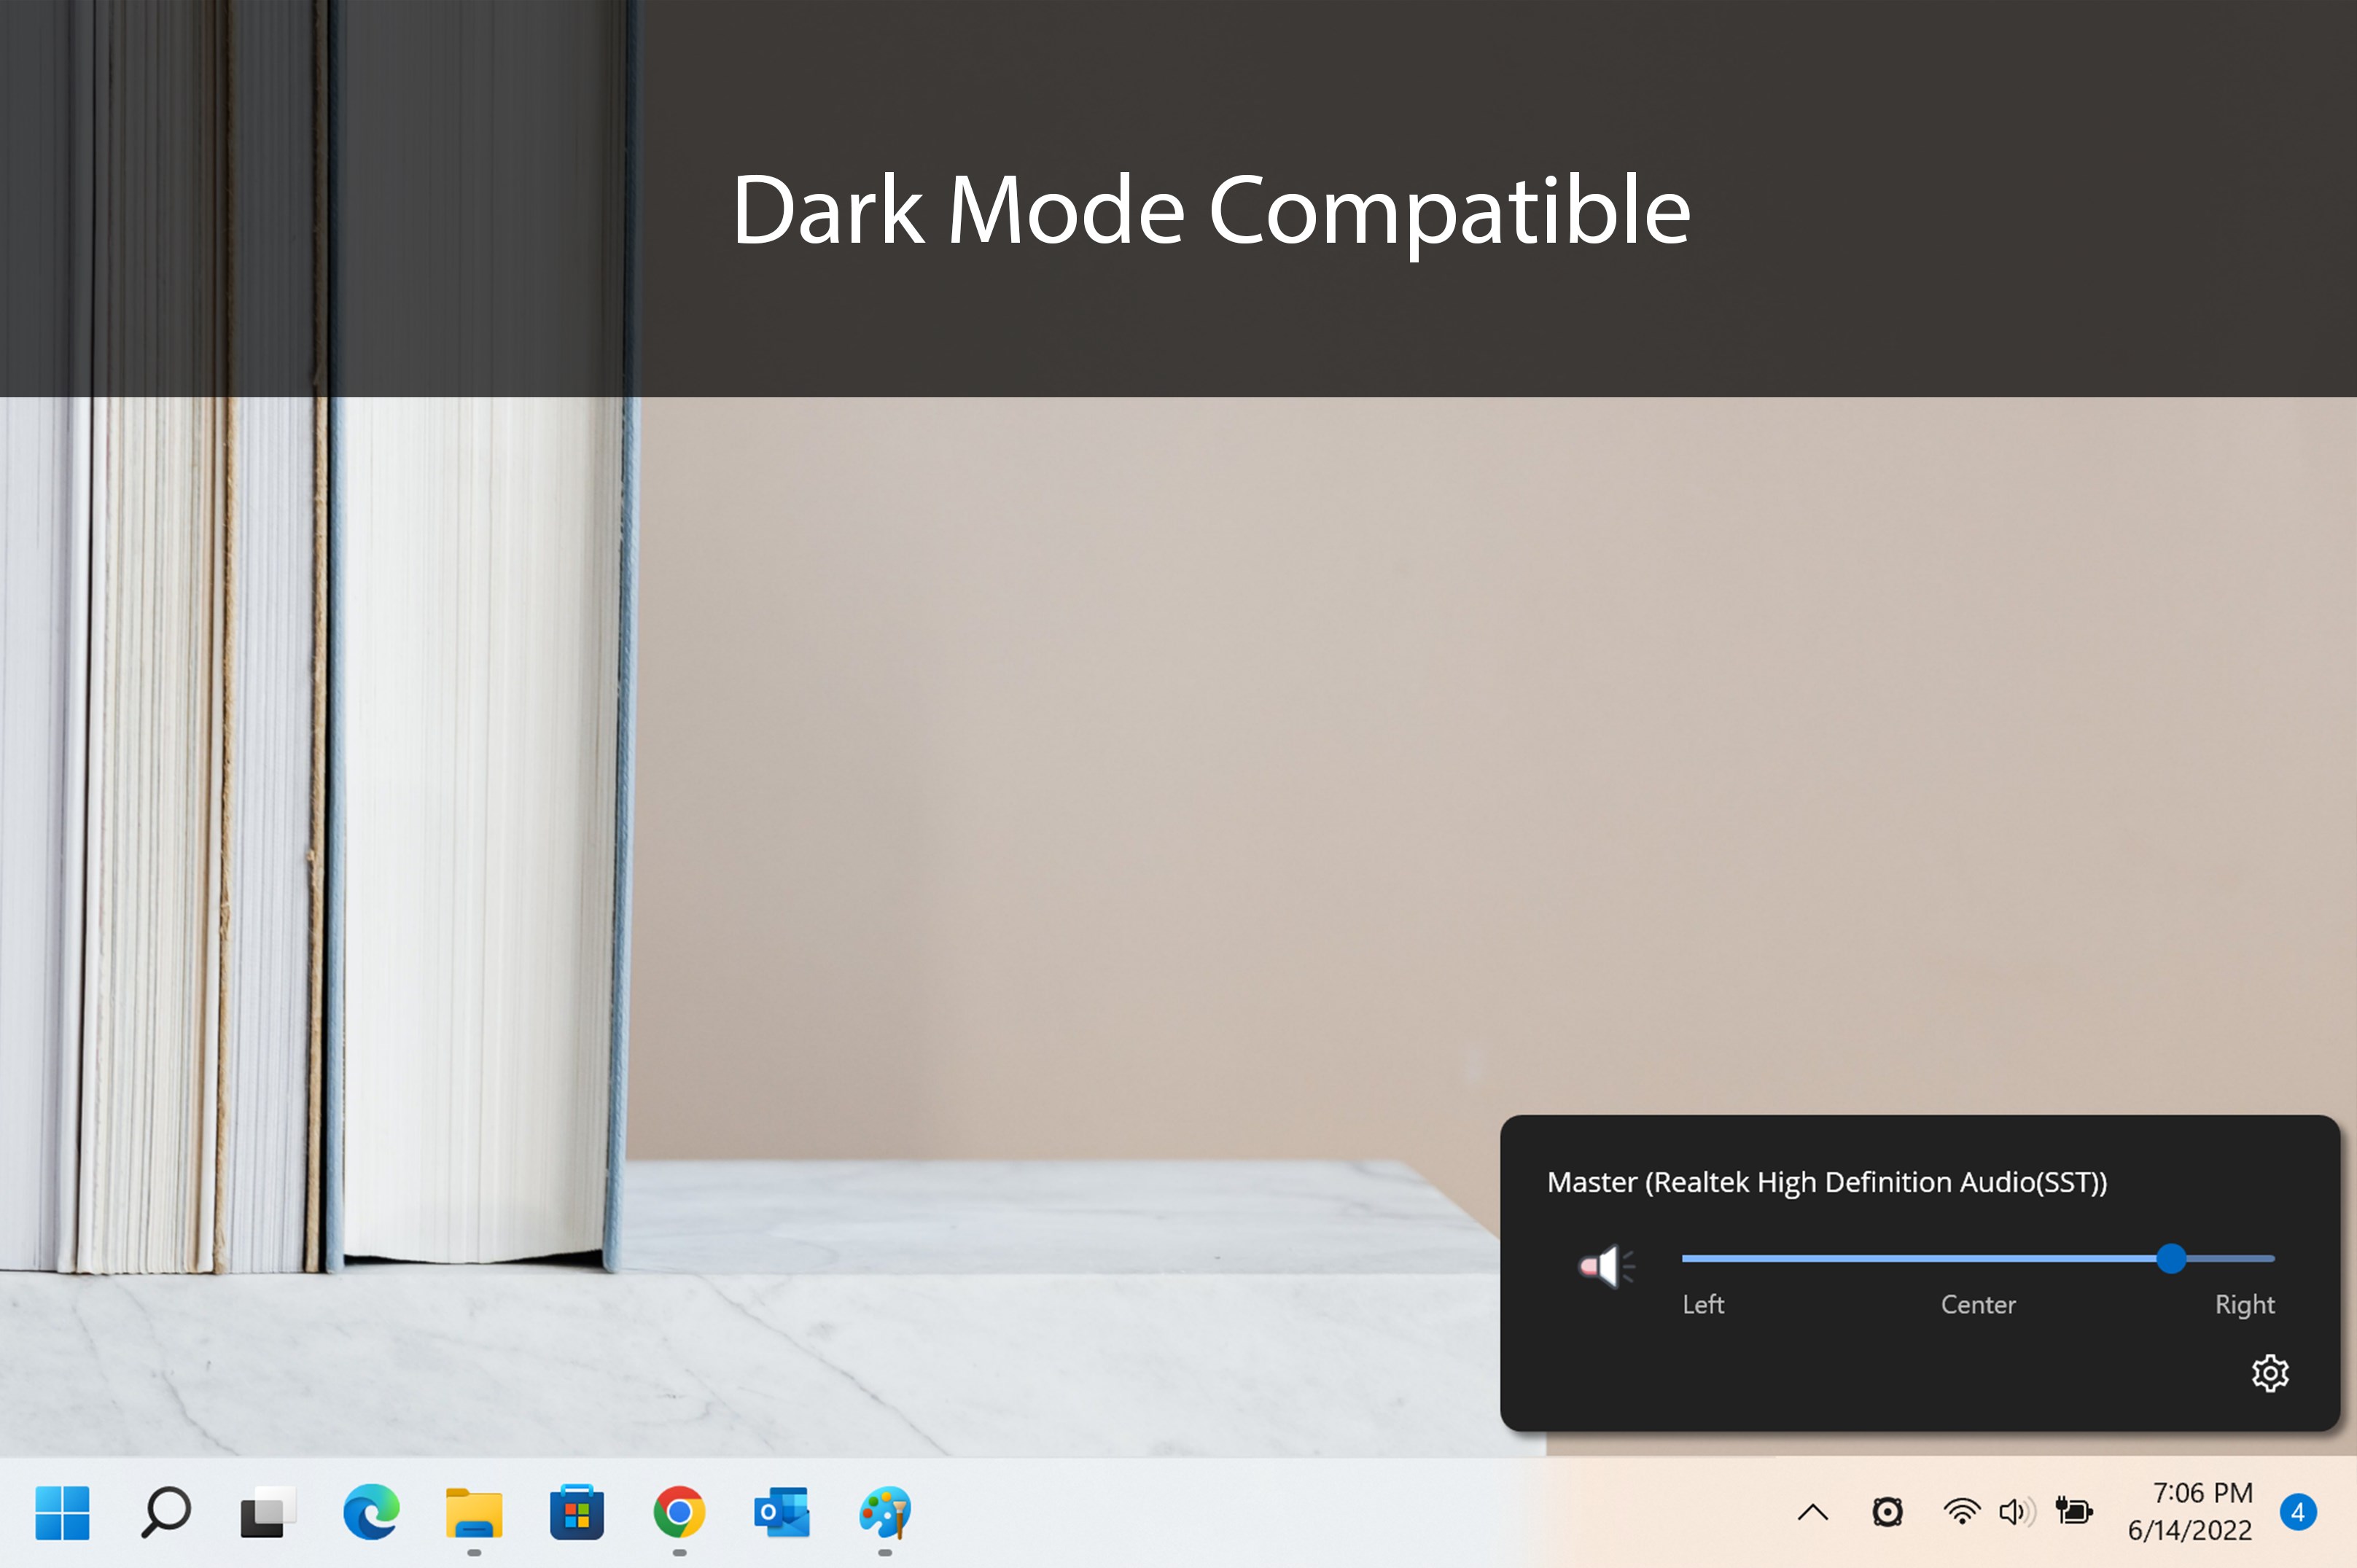Open the Wi-Fi network tray icon

[1961, 1511]
